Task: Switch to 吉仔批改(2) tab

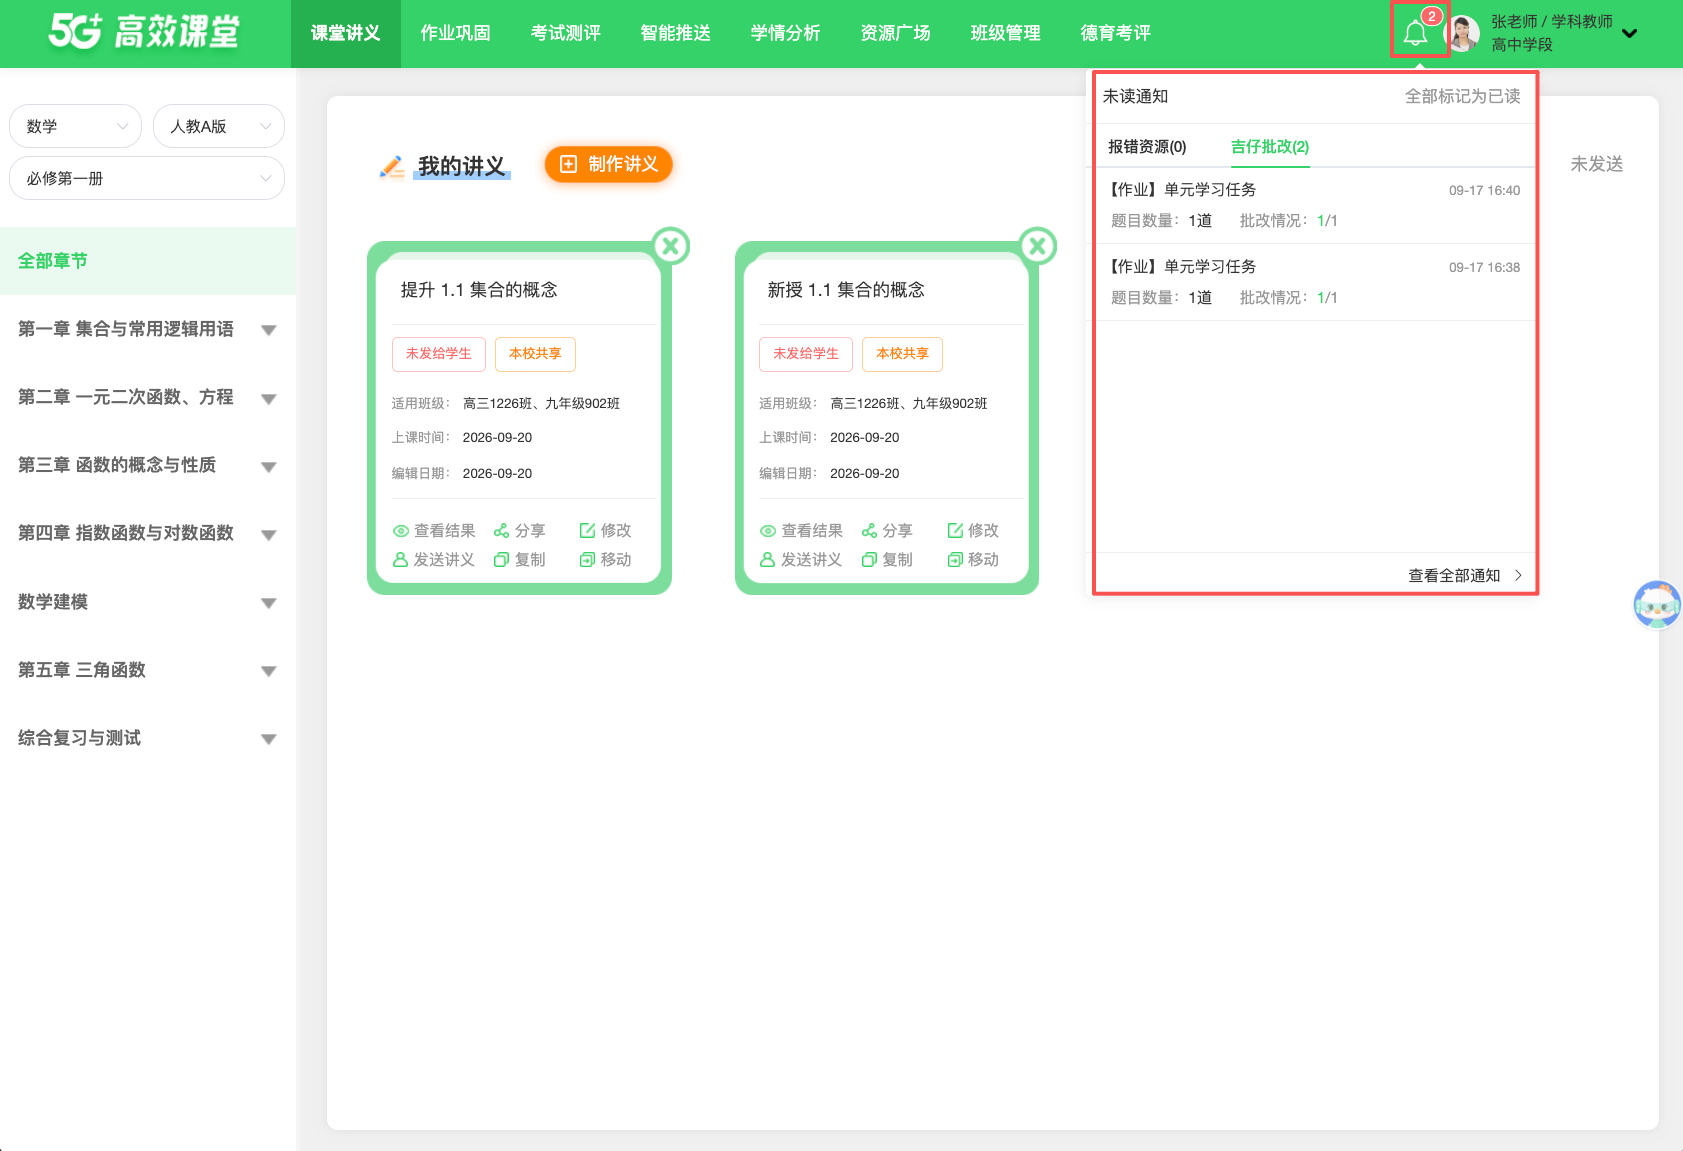Action: [1270, 146]
